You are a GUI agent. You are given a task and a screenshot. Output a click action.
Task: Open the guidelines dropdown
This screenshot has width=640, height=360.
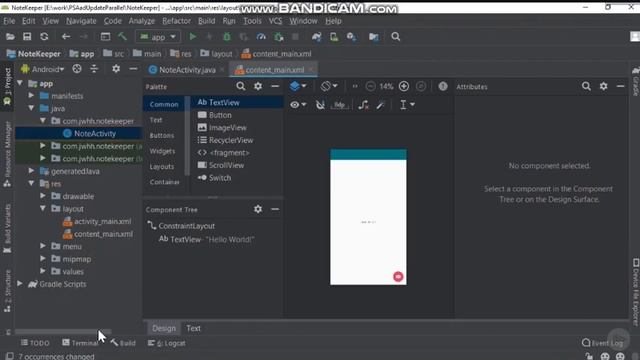click(x=407, y=105)
